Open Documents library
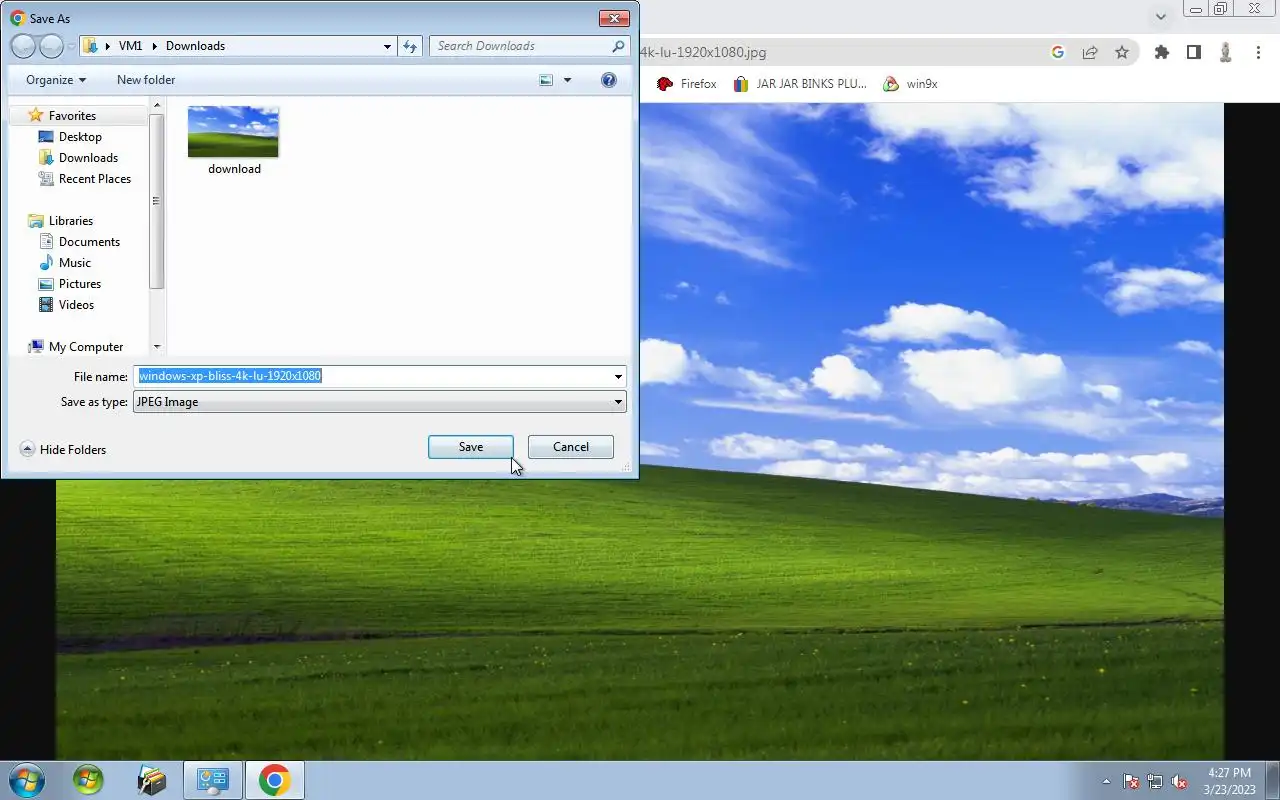The height and width of the screenshot is (800, 1280). [89, 242]
